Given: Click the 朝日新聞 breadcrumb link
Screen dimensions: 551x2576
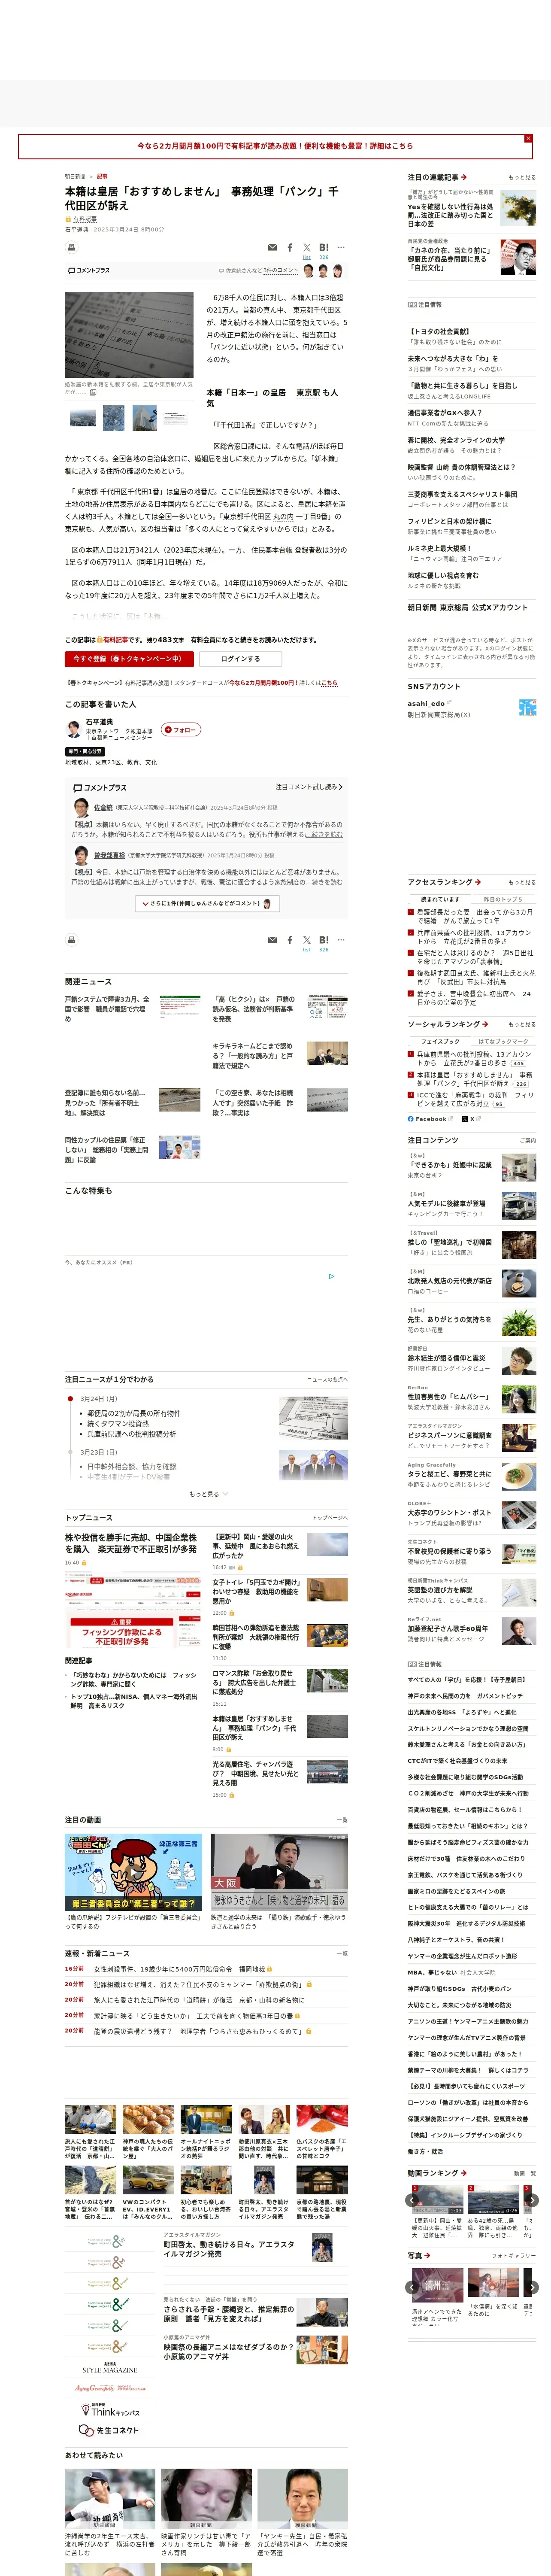Looking at the screenshot, I should [x=75, y=176].
